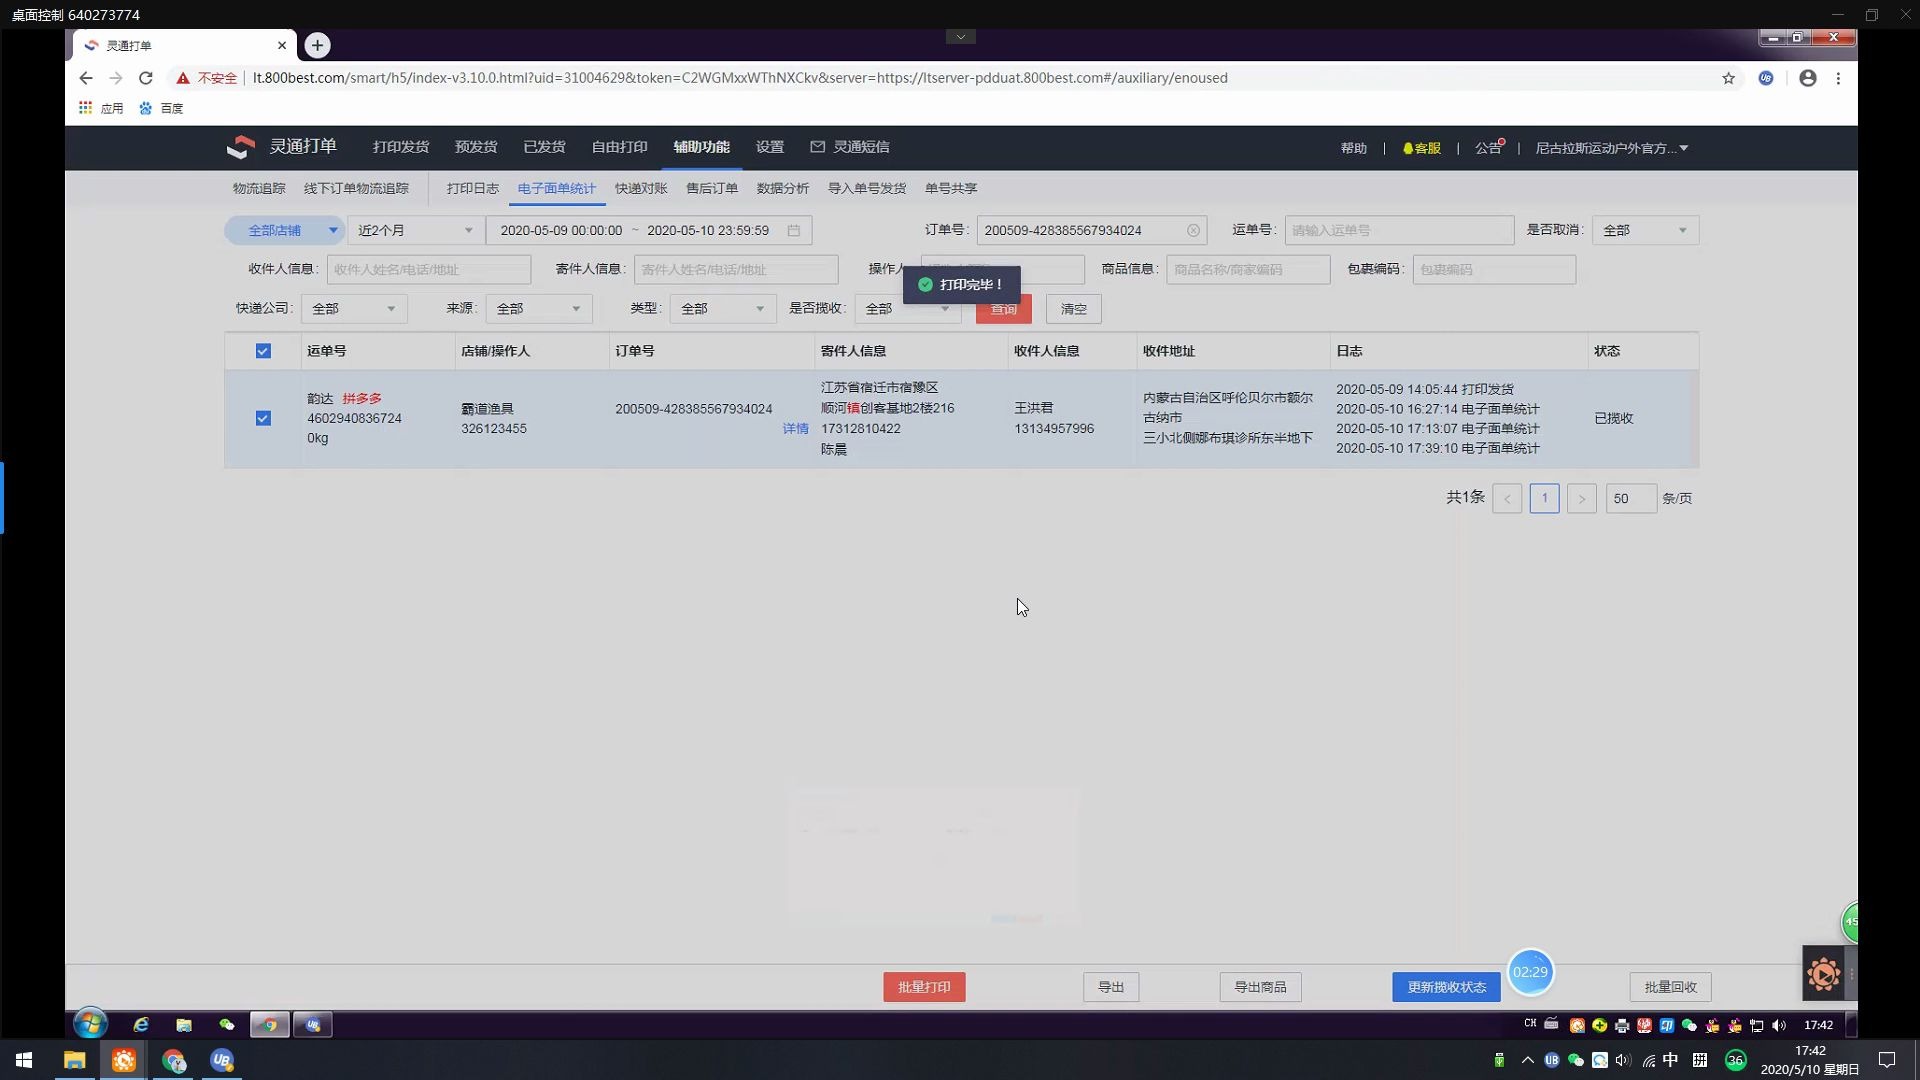Close the 灵通打单 browser tab
This screenshot has height=1080, width=1920.
tap(282, 45)
